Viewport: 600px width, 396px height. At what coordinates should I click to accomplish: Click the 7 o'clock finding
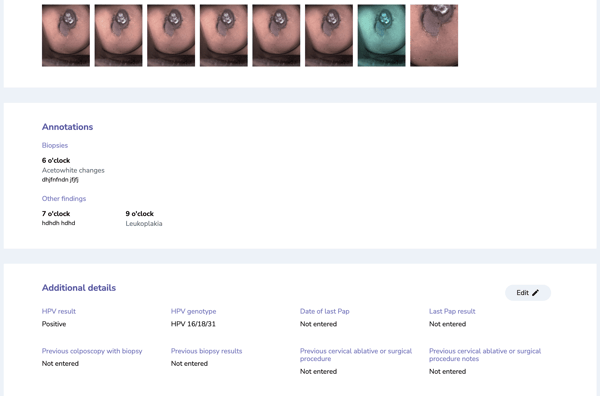tap(56, 213)
